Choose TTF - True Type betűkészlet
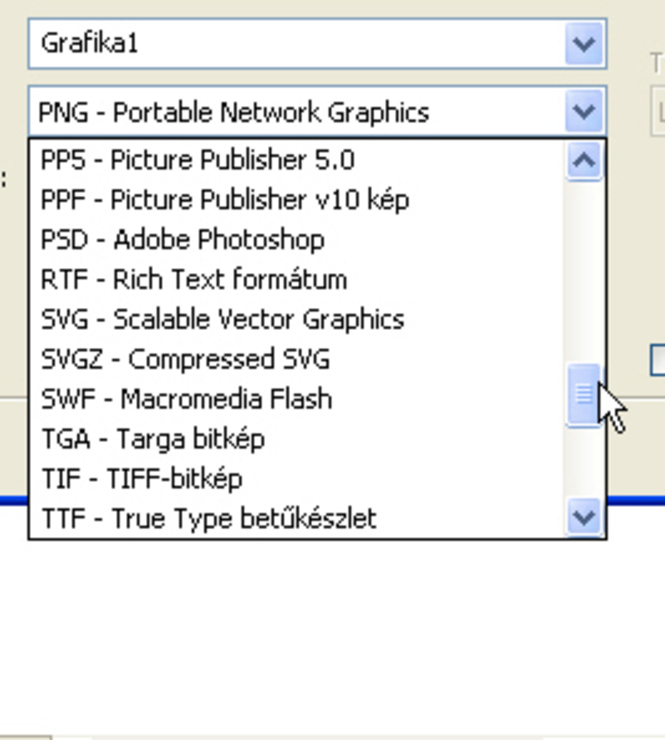This screenshot has width=665, height=740. (x=209, y=518)
